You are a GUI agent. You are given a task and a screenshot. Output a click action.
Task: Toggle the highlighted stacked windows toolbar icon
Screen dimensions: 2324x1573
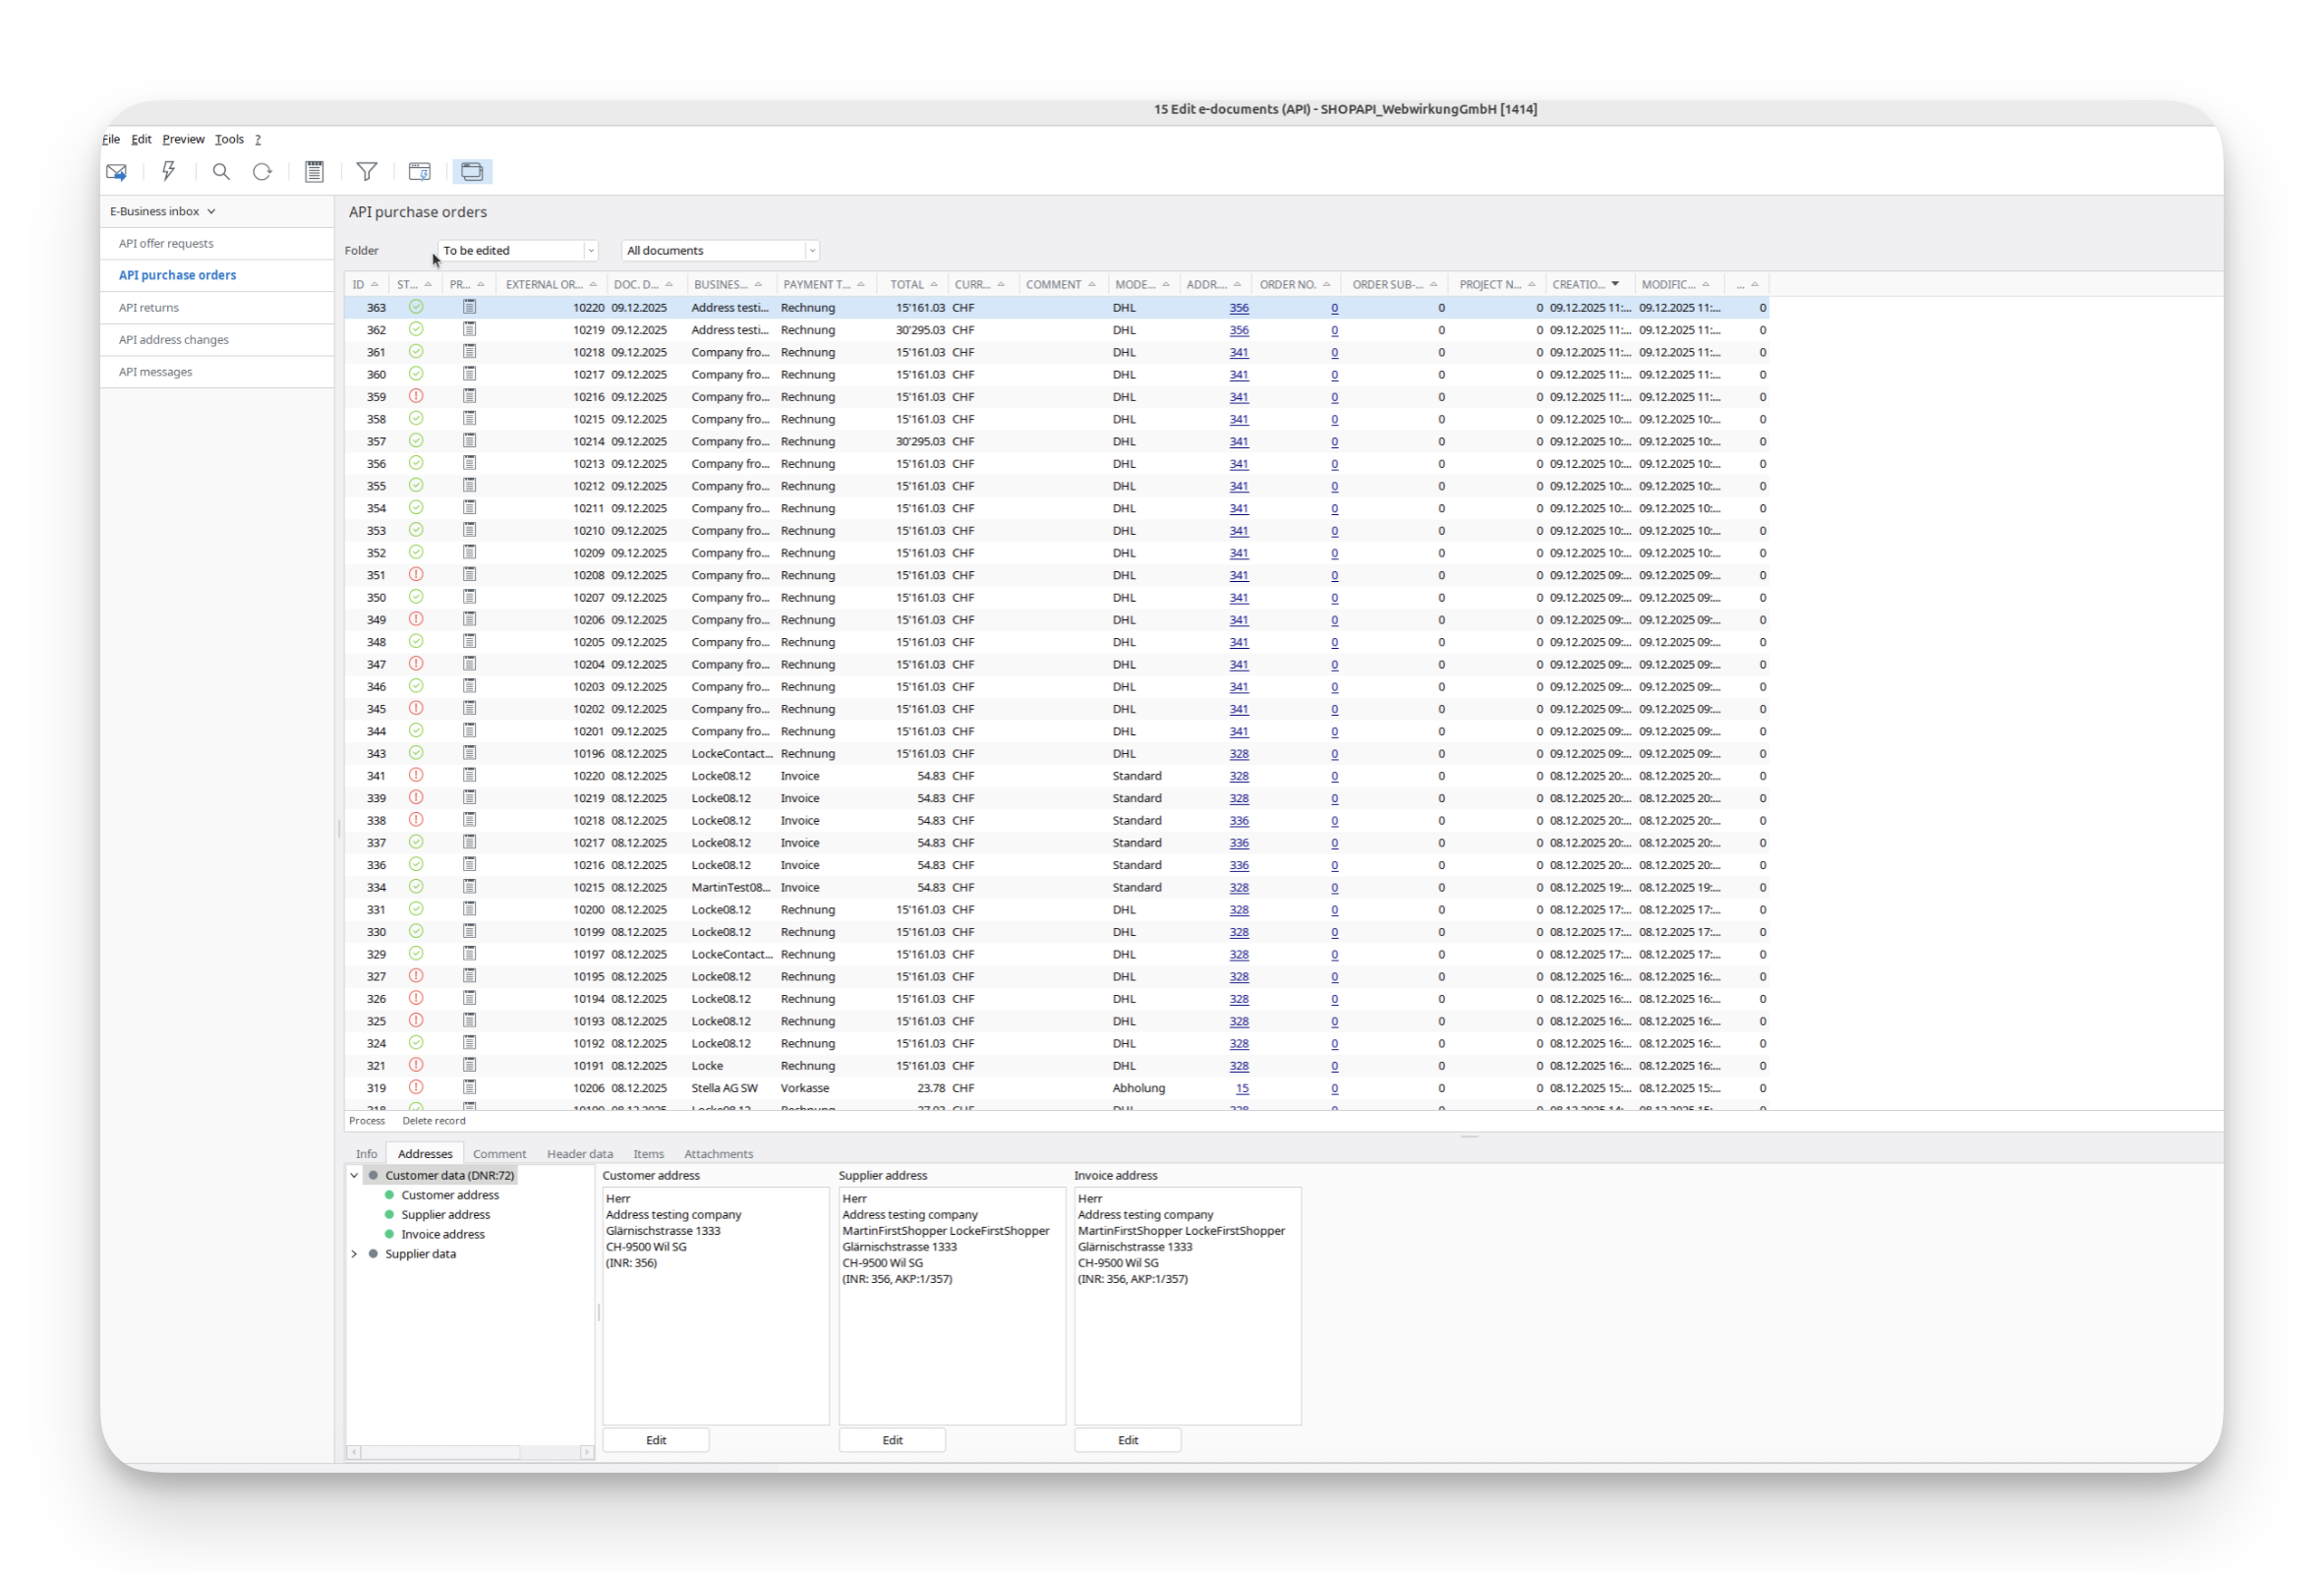pos(472,172)
